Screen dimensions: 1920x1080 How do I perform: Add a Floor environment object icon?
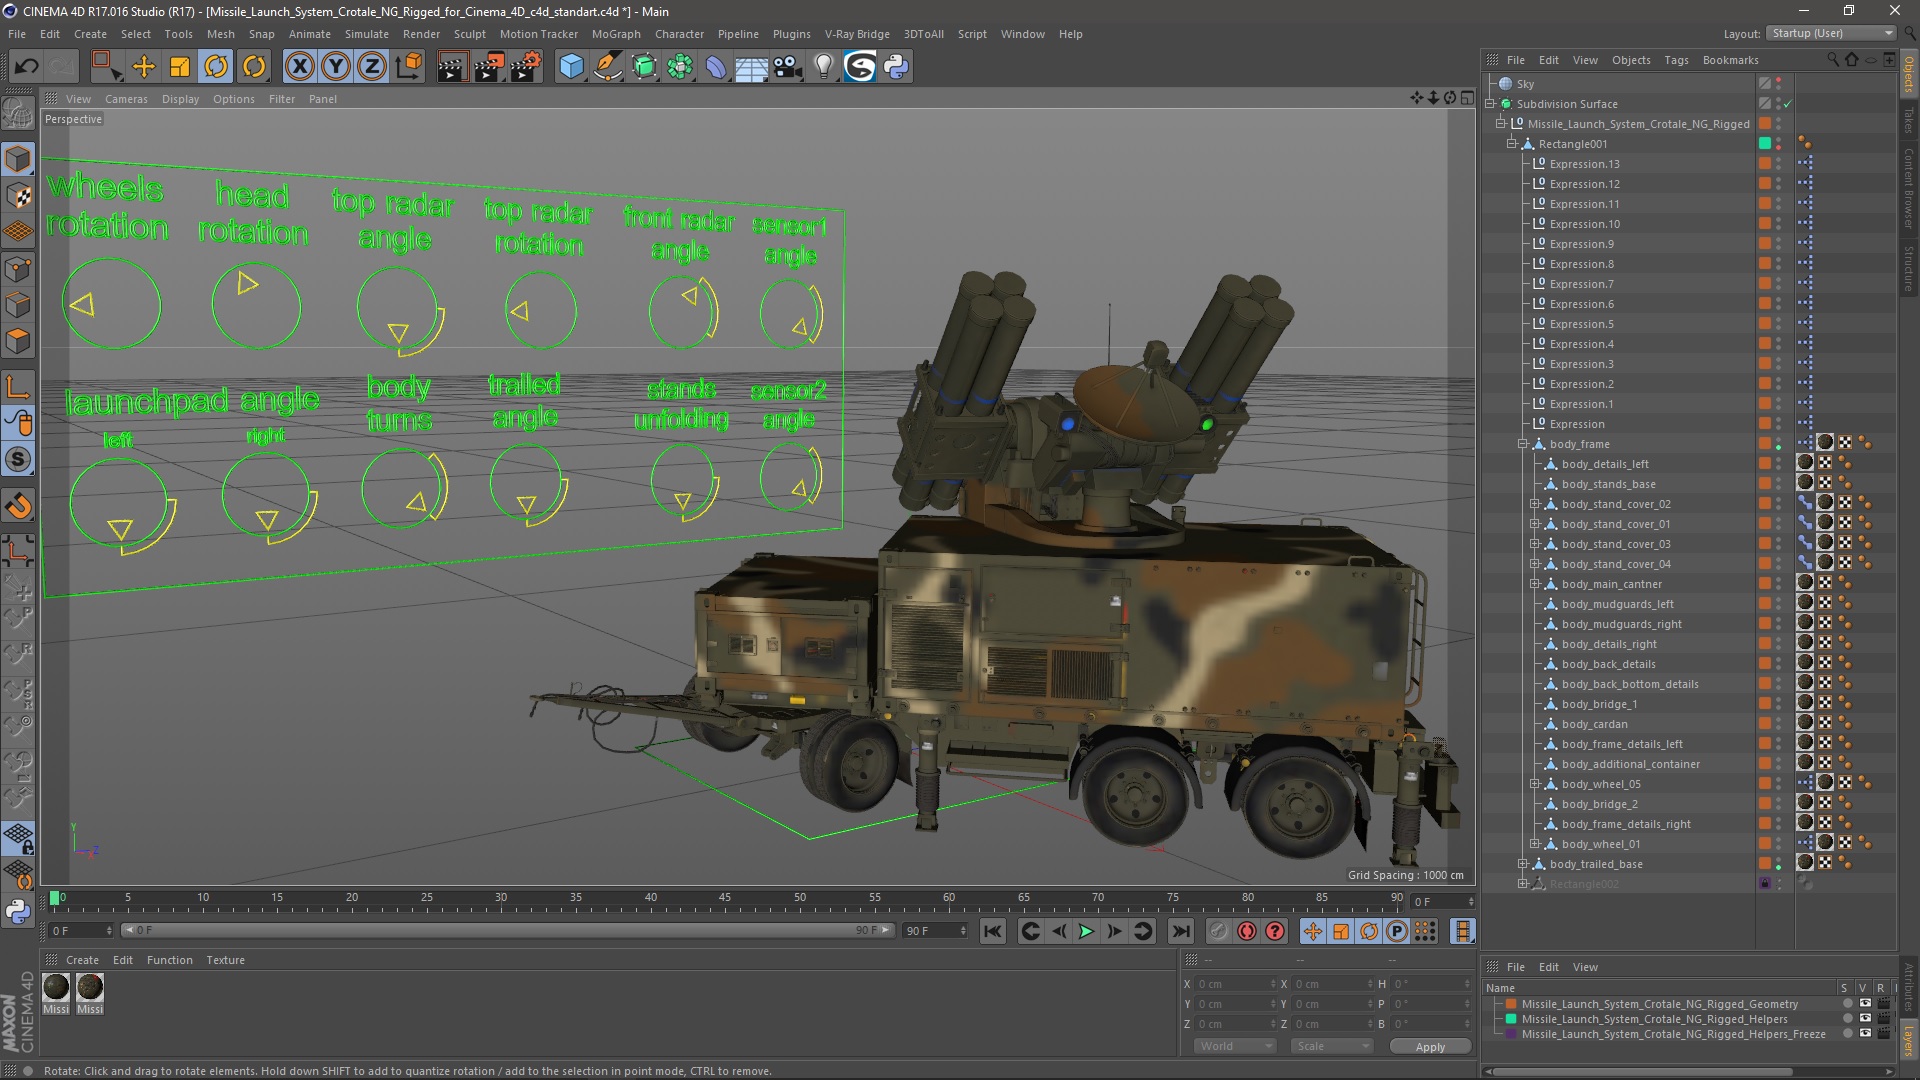(x=752, y=67)
